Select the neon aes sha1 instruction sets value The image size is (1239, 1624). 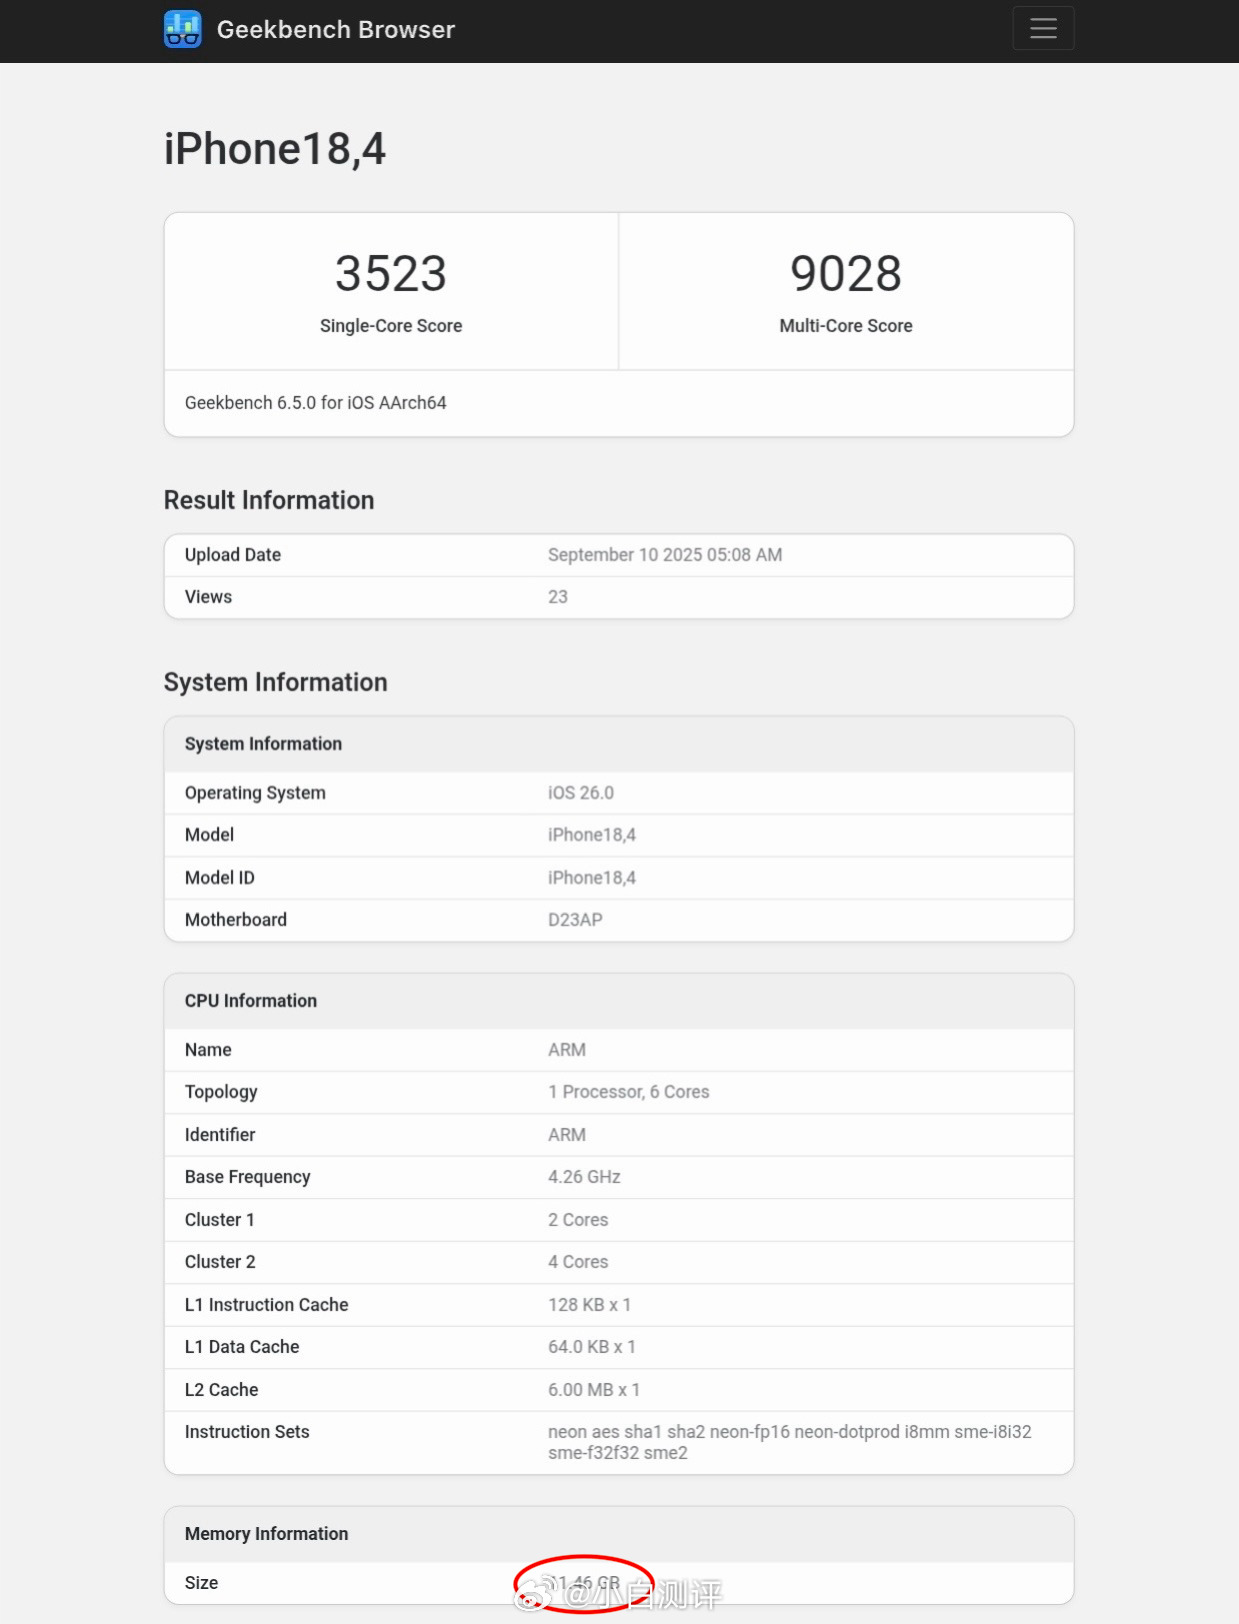pyautogui.click(x=790, y=1442)
